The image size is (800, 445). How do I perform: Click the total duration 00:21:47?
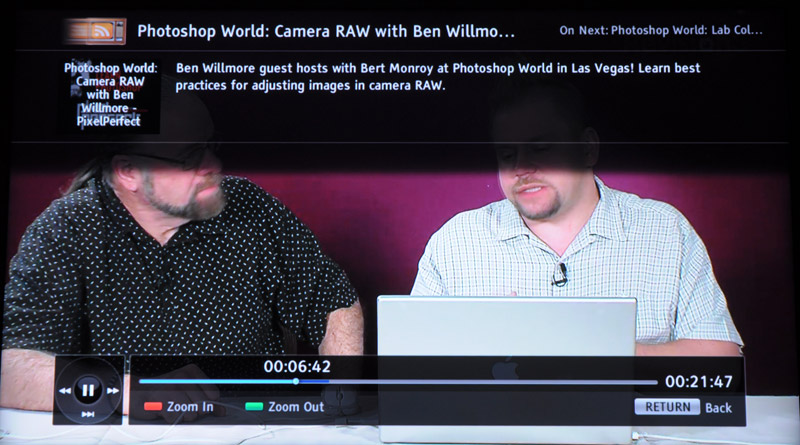[698, 382]
